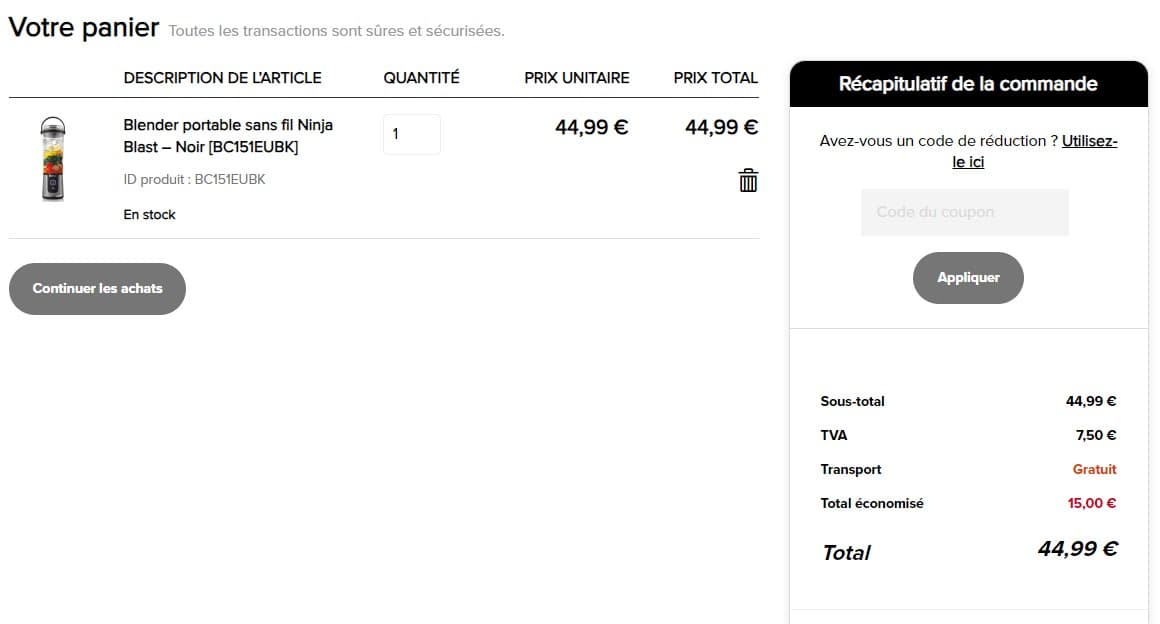Click the PRIX UNITAIRE column header
The image size is (1160, 624).
point(576,78)
